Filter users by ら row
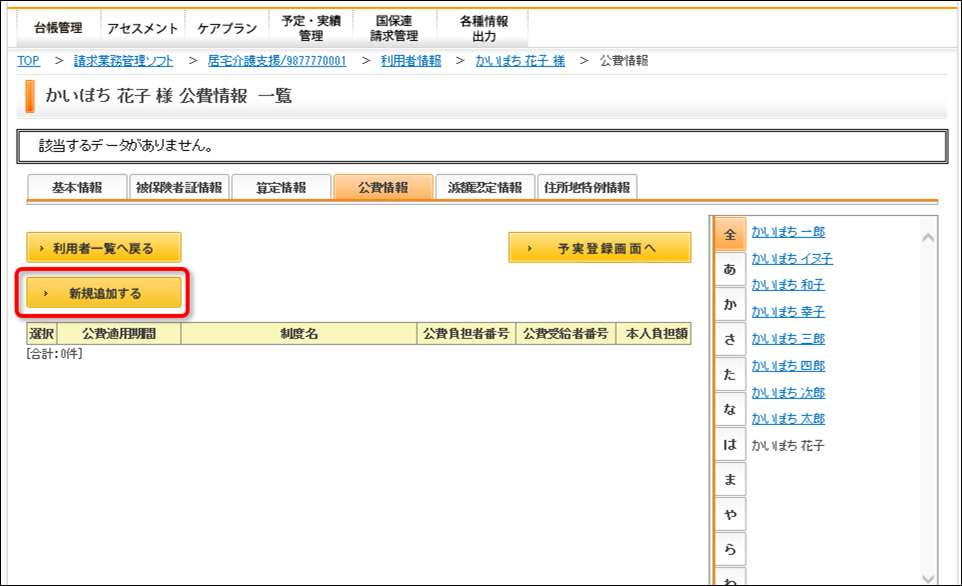This screenshot has height=586, width=962. click(x=730, y=549)
